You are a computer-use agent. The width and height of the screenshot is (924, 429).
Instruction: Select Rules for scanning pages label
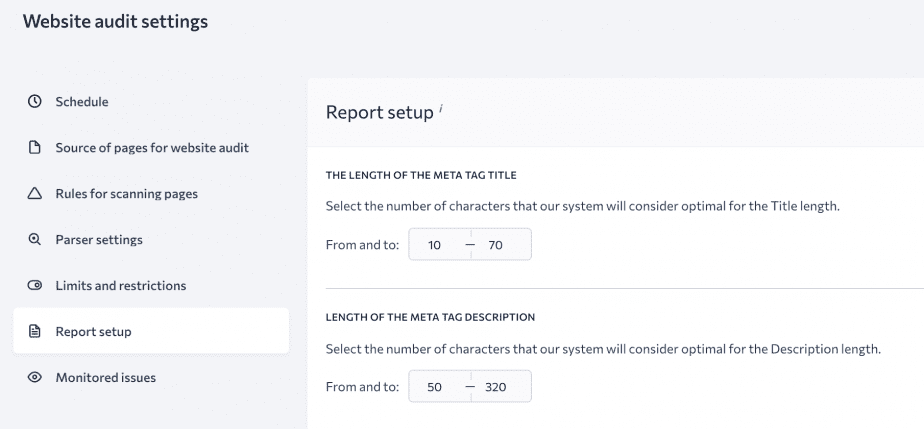126,194
